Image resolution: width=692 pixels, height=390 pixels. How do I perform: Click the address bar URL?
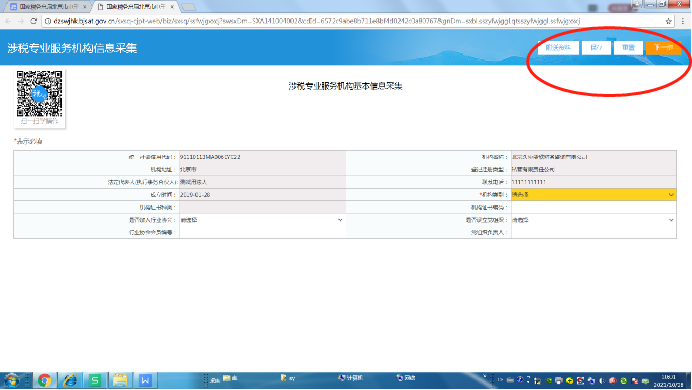point(316,21)
